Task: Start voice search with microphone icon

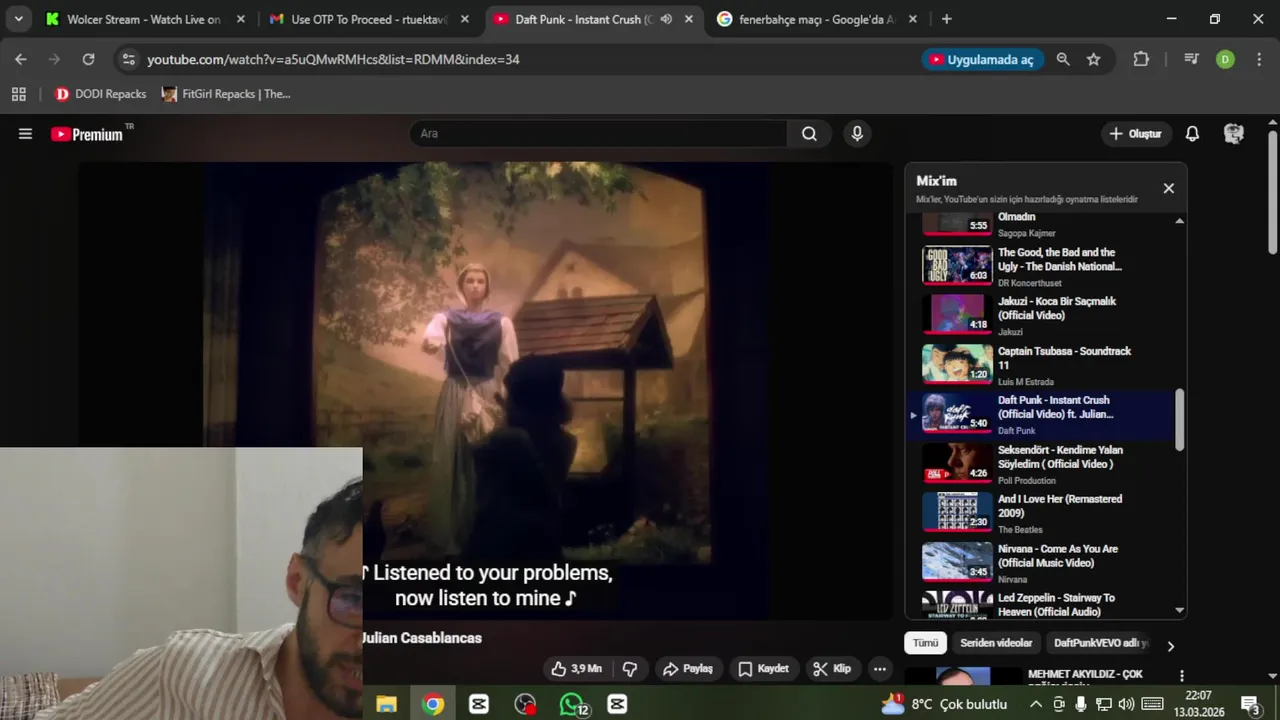Action: click(857, 134)
